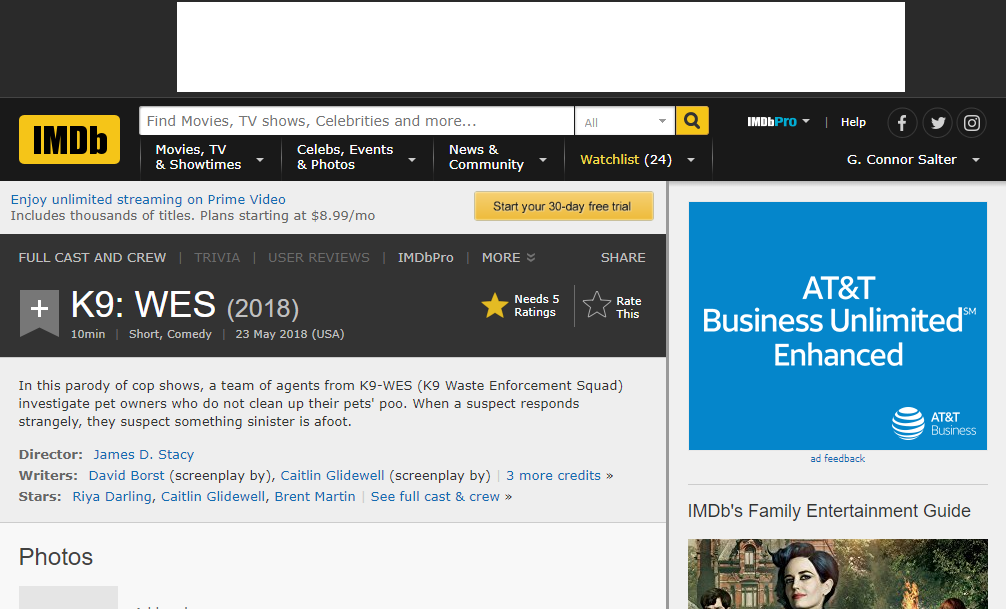The image size is (1006, 609).
Task: Click the Short genre link
Action: point(144,334)
